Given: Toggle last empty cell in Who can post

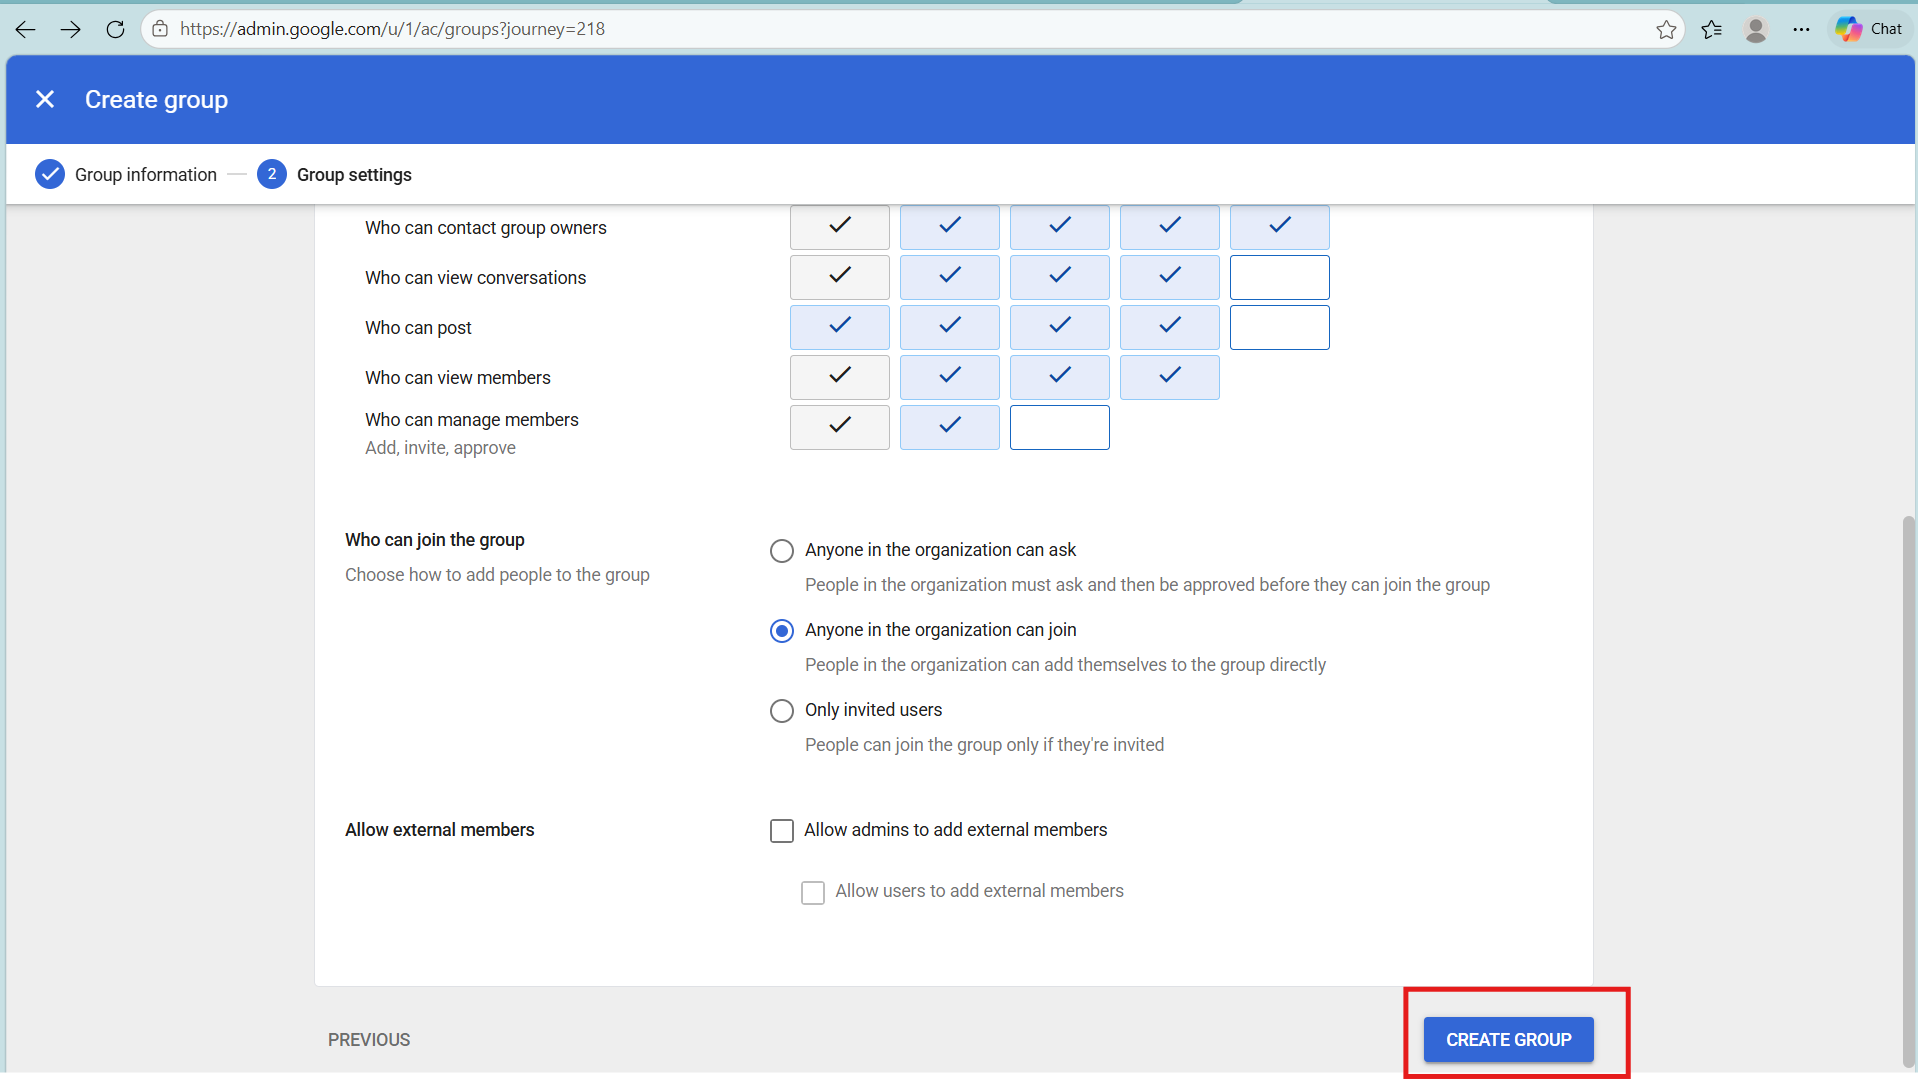Looking at the screenshot, I should (1279, 327).
